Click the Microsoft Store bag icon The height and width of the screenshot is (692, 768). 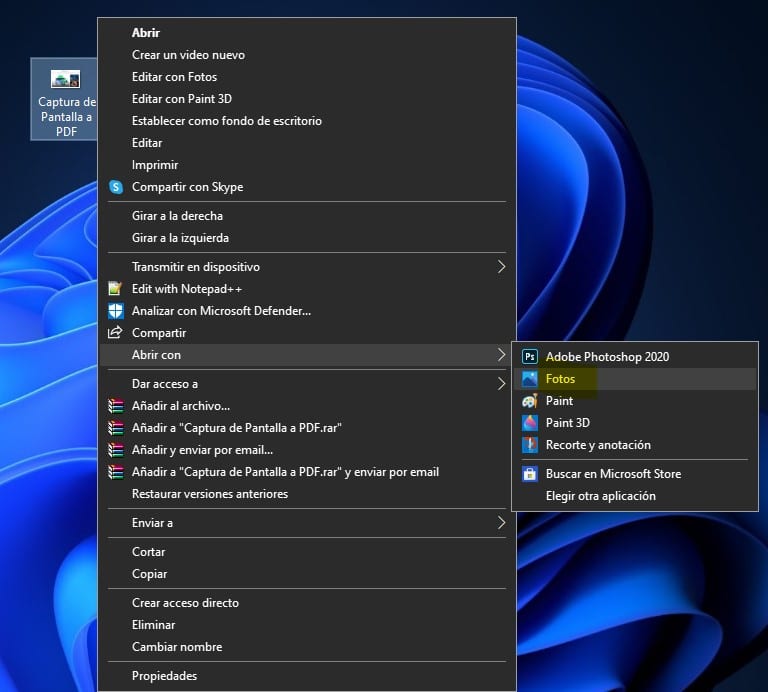click(529, 474)
